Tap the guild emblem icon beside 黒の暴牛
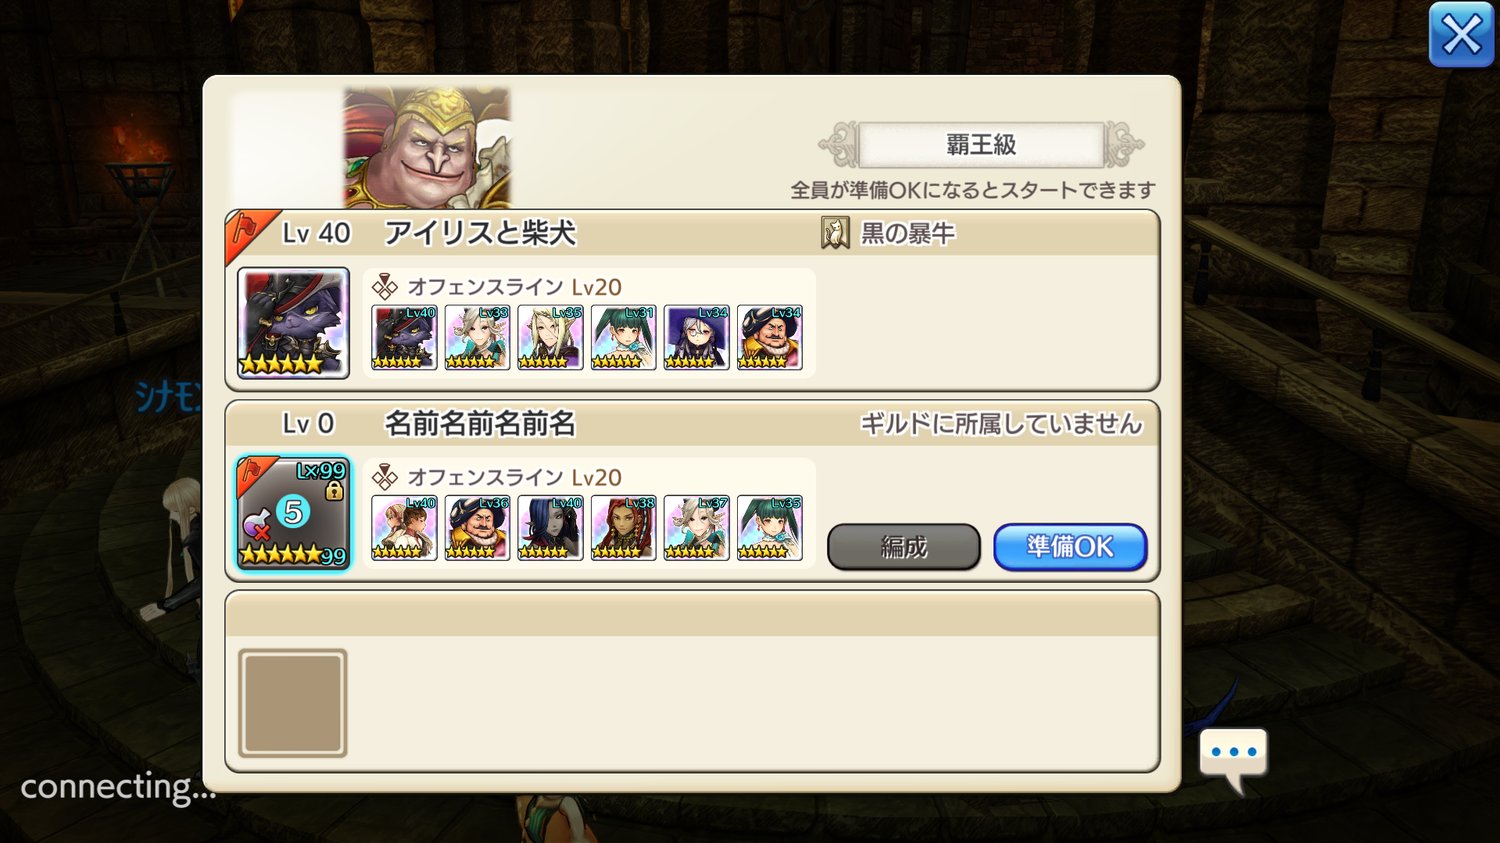 pos(835,233)
